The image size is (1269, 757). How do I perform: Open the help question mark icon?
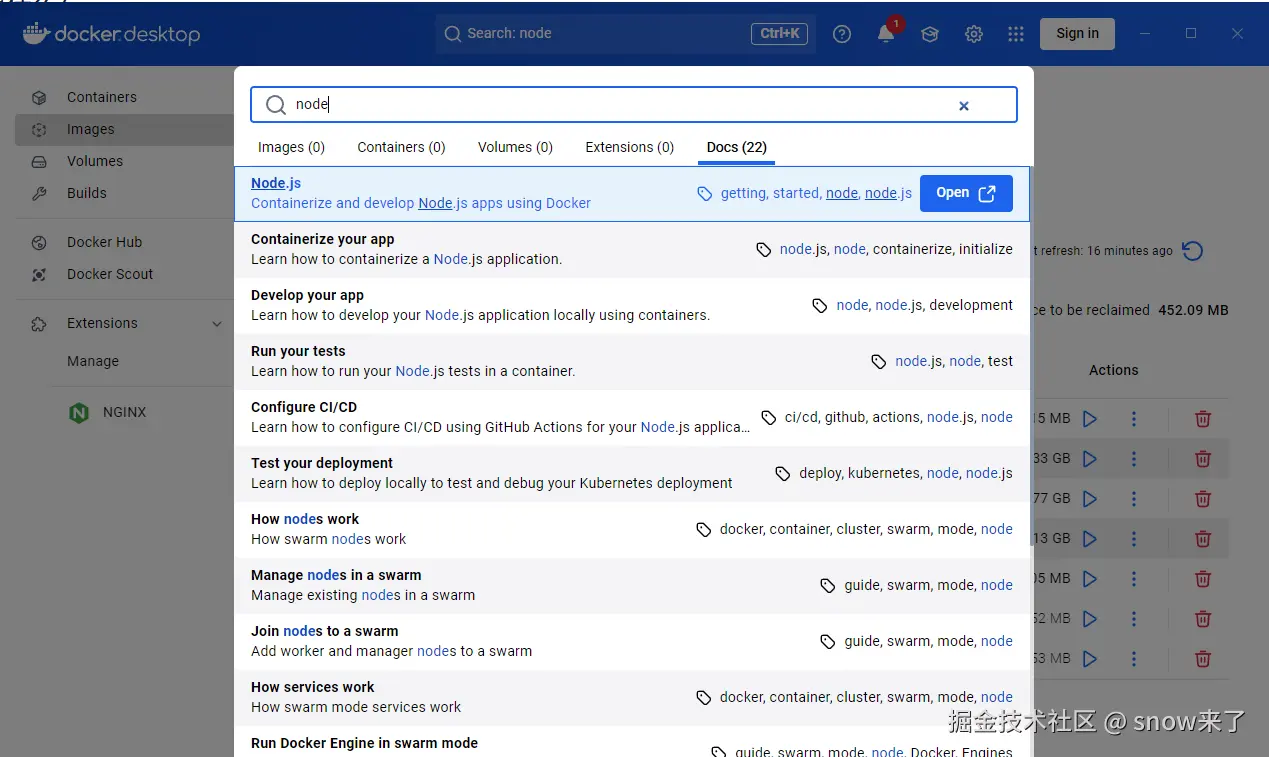point(842,34)
